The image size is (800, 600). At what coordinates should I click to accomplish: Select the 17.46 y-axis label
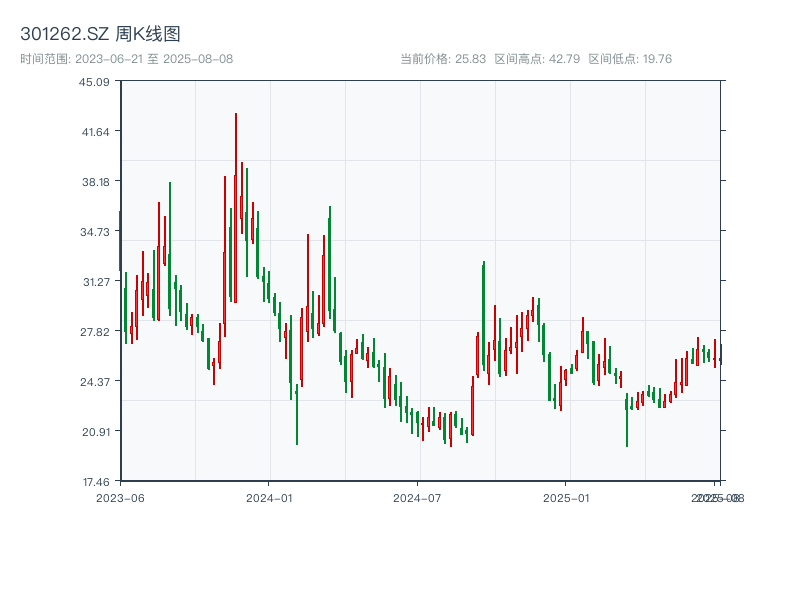[x=95, y=481]
